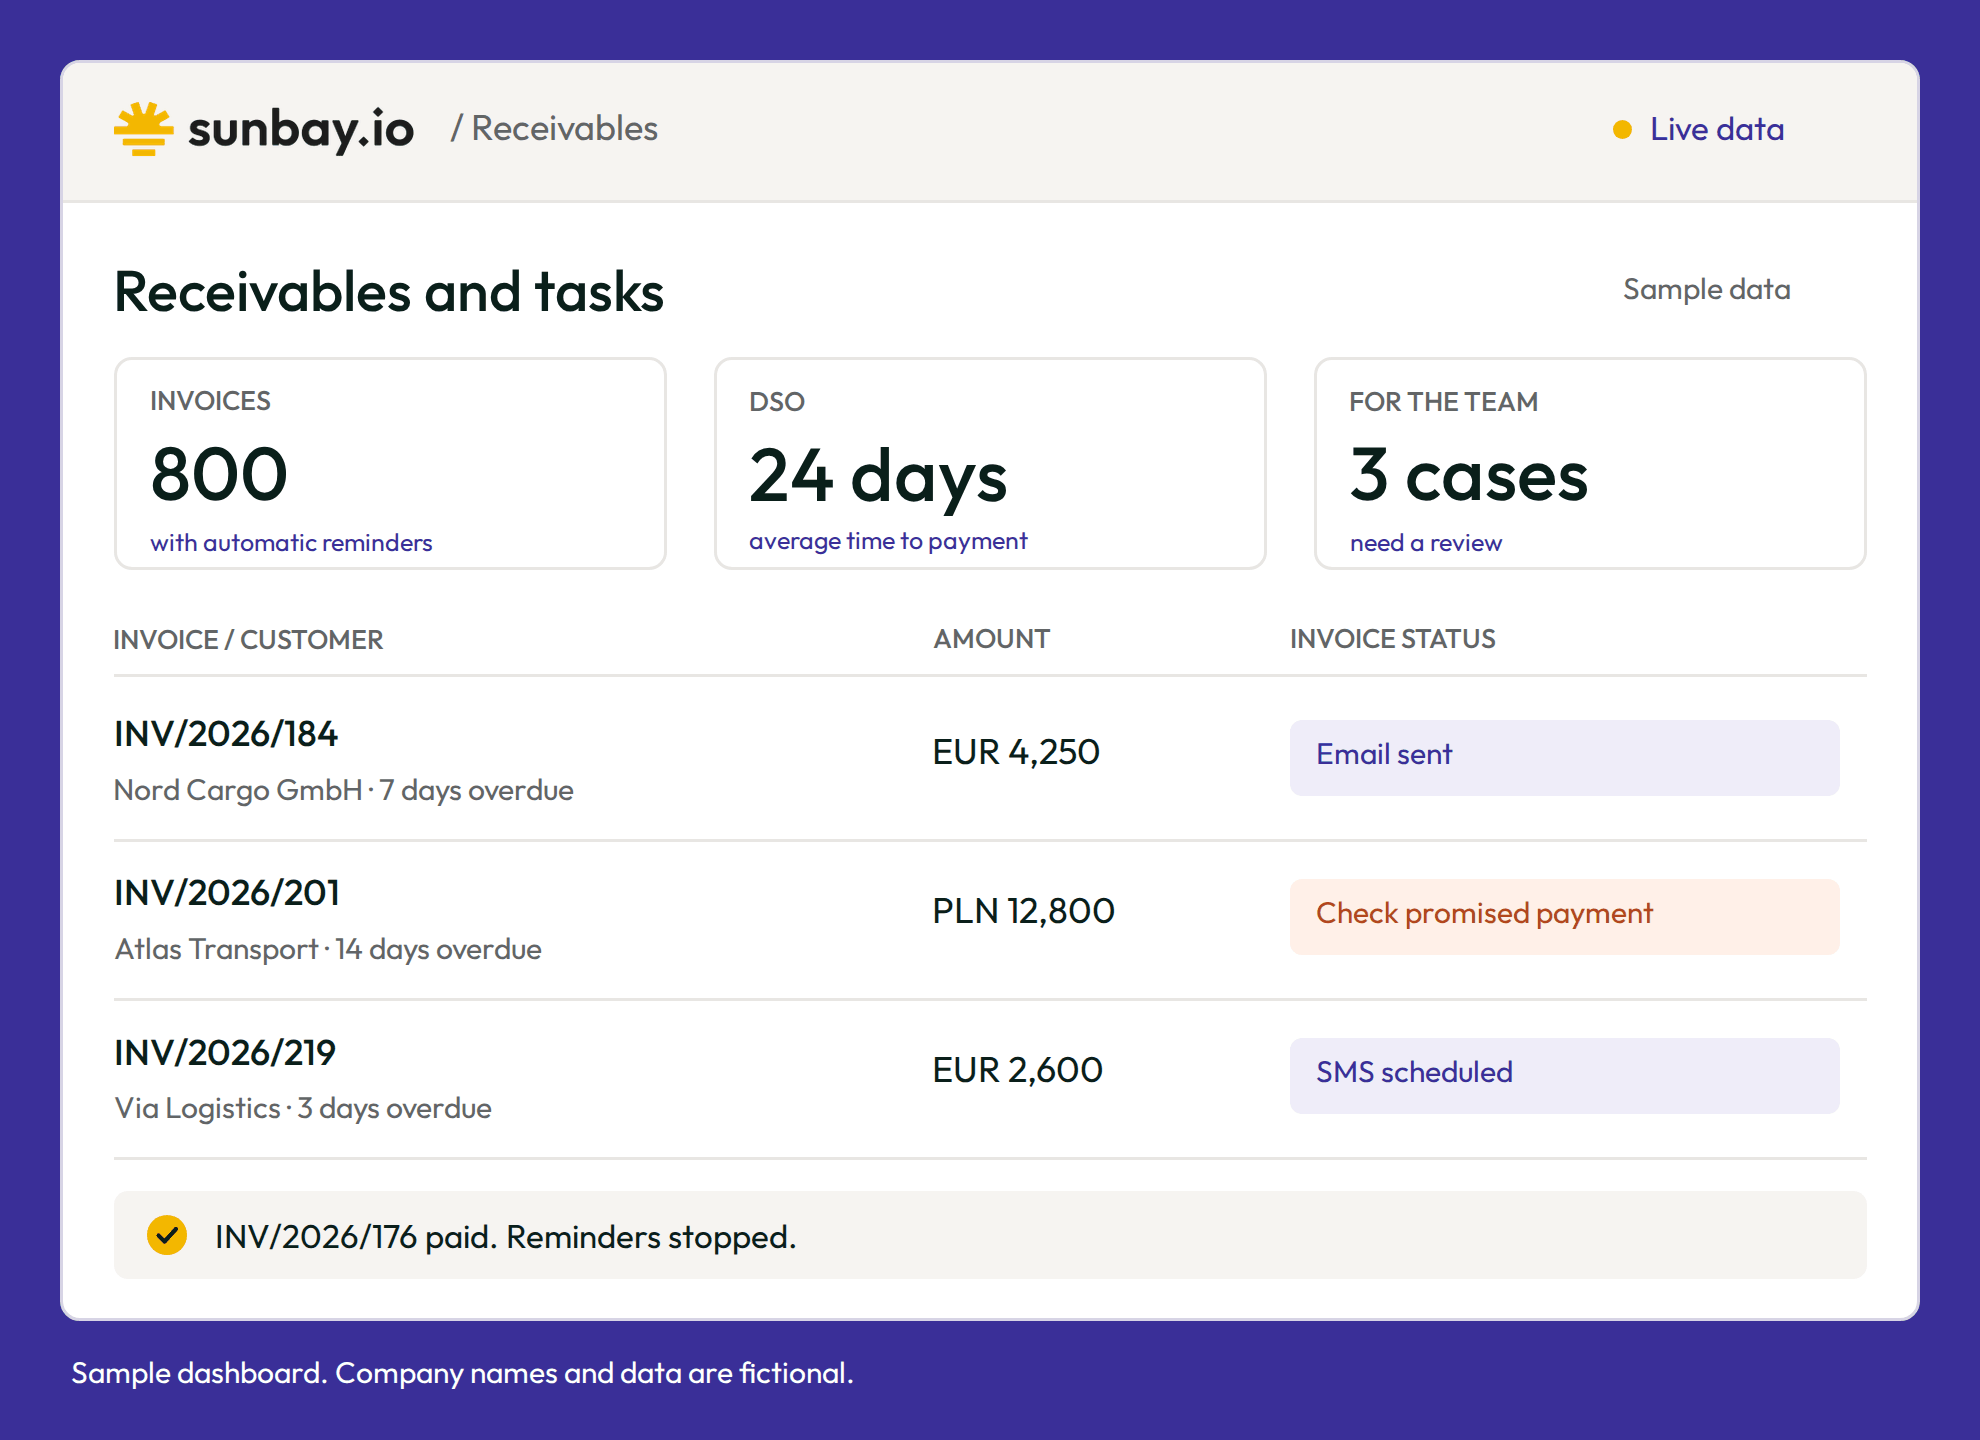Click the EUR 4,250 amount
Viewport: 1980px width, 1440px height.
(1016, 752)
